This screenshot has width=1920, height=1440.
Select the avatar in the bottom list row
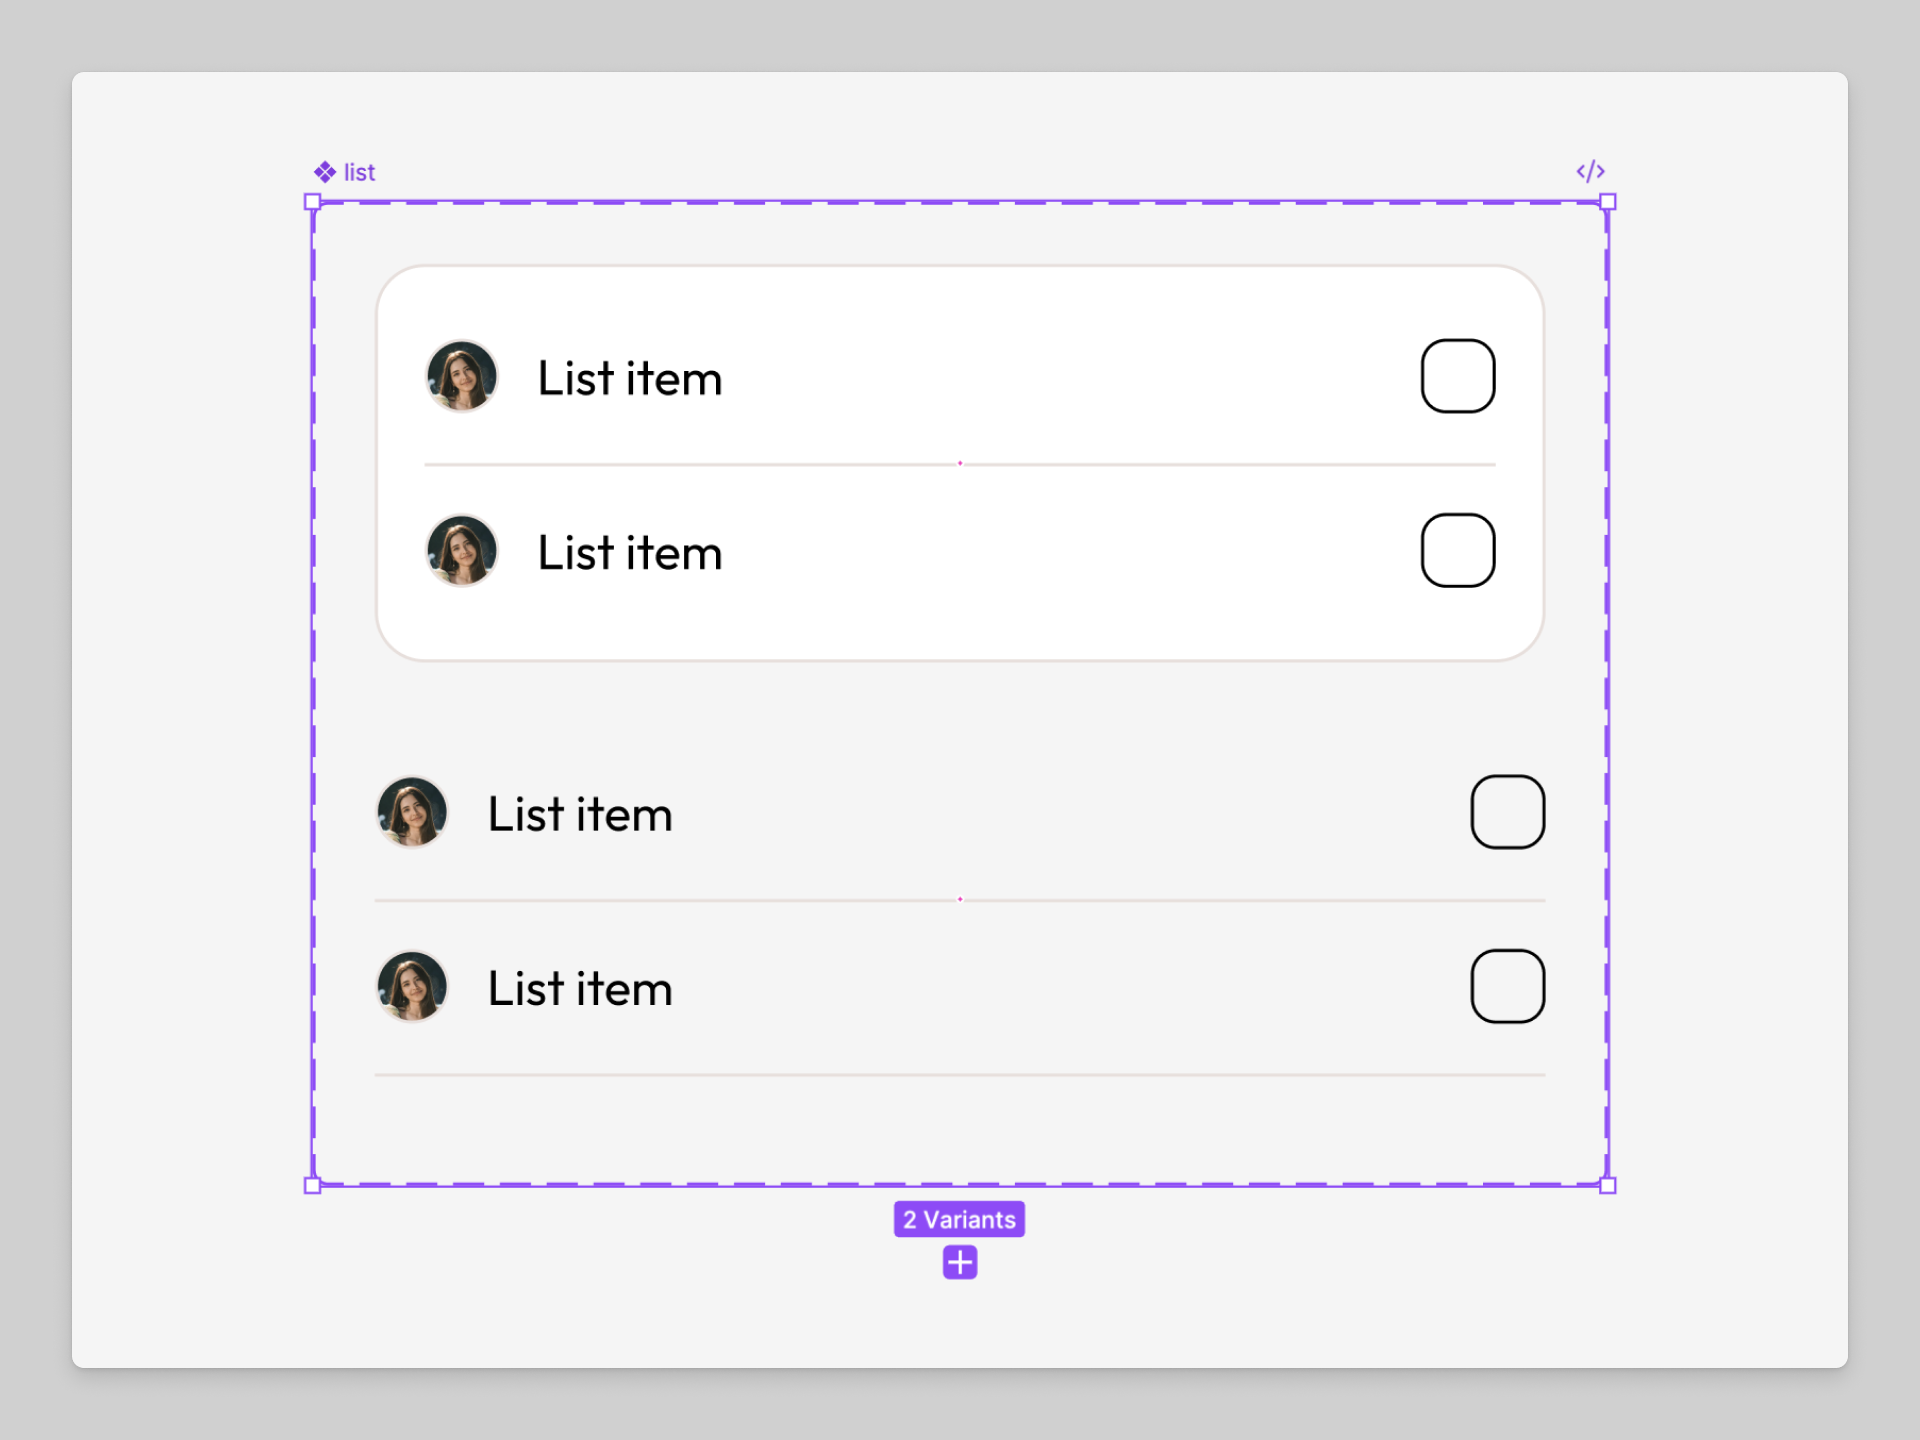pyautogui.click(x=412, y=986)
